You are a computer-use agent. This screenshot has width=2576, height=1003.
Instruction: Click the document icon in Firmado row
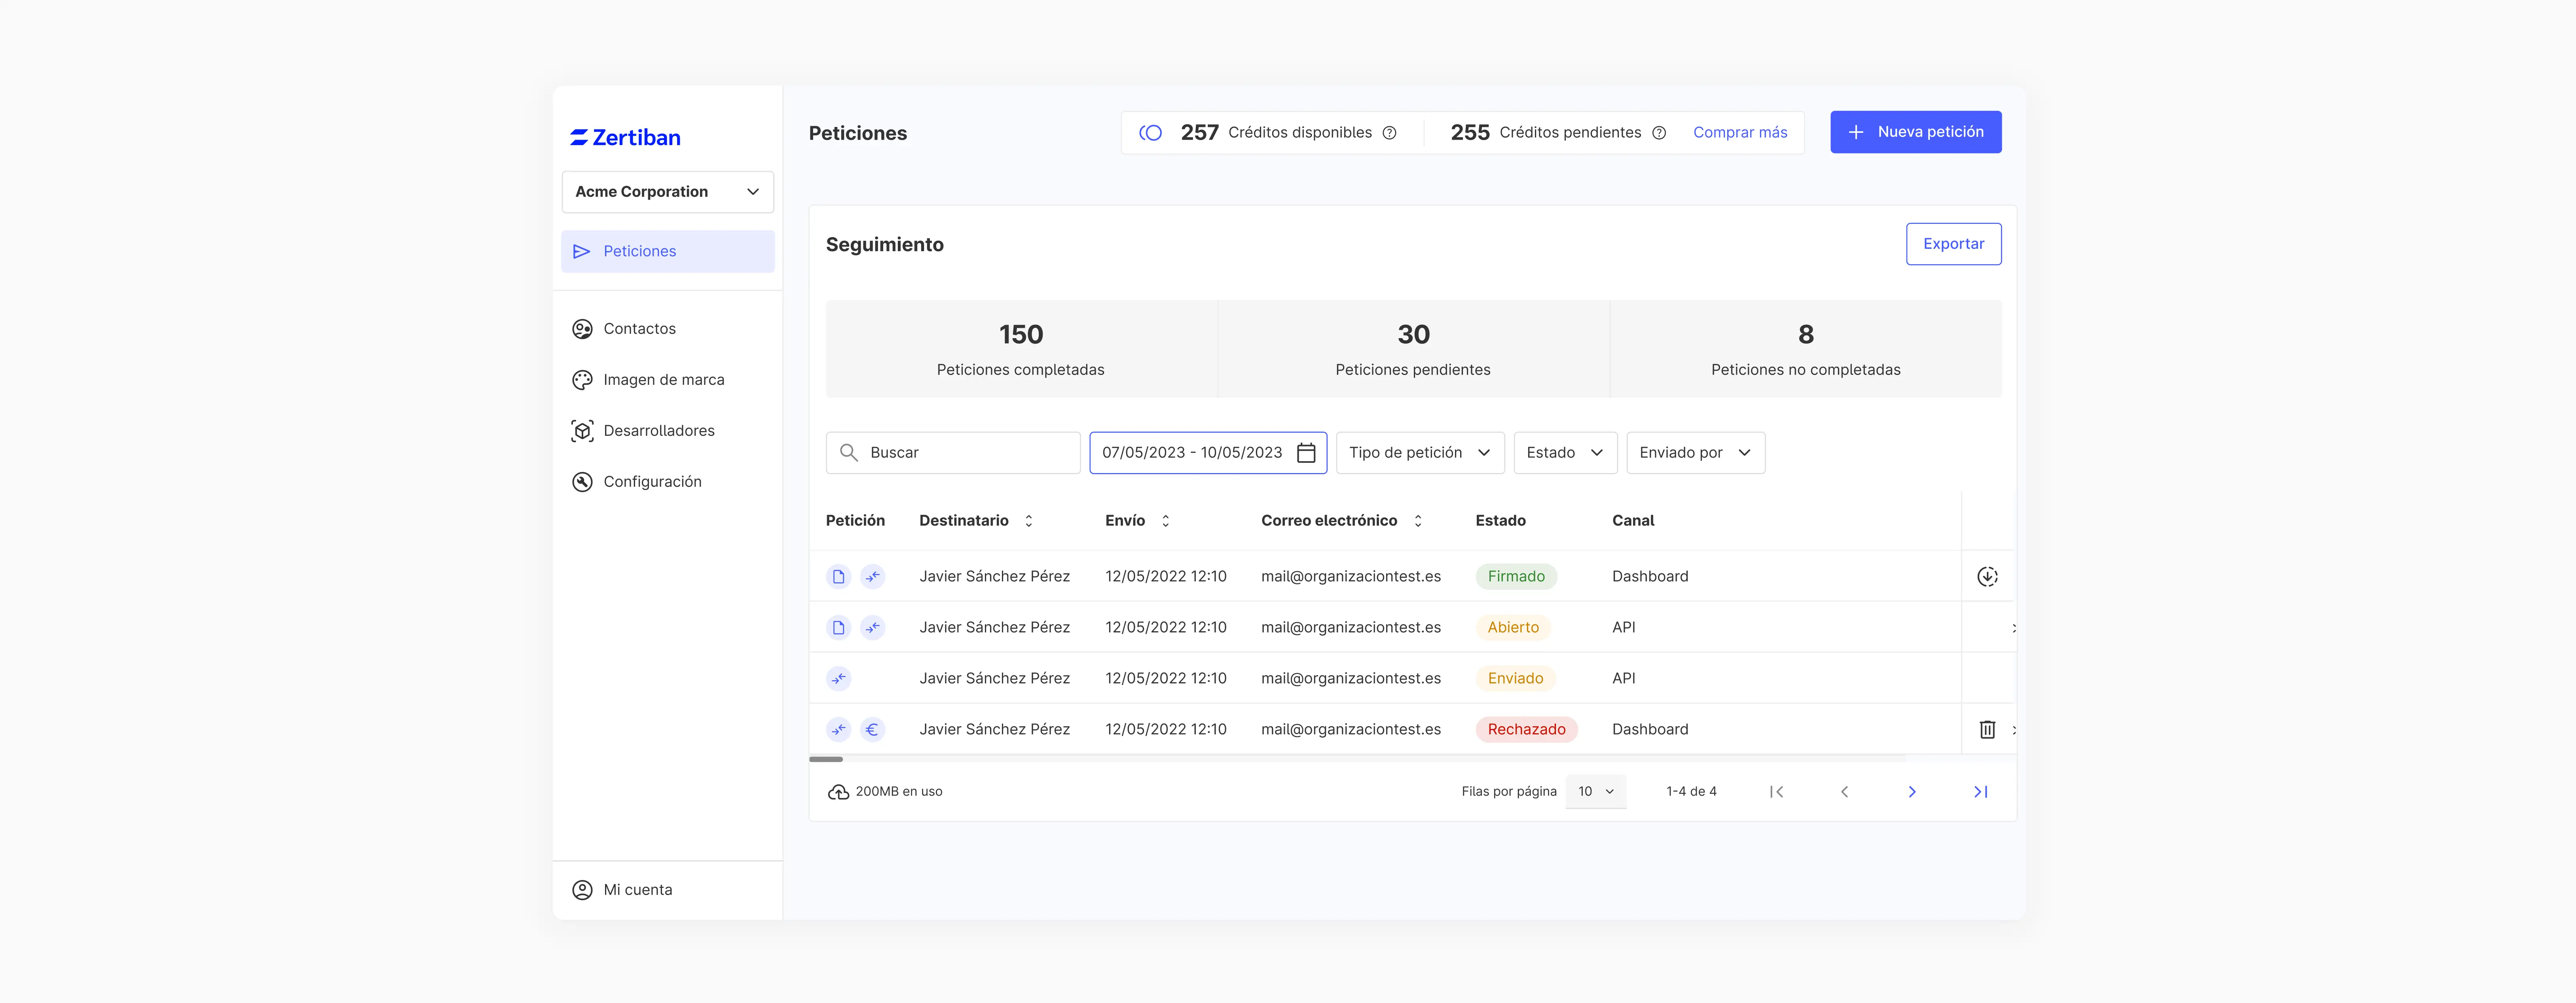(838, 576)
